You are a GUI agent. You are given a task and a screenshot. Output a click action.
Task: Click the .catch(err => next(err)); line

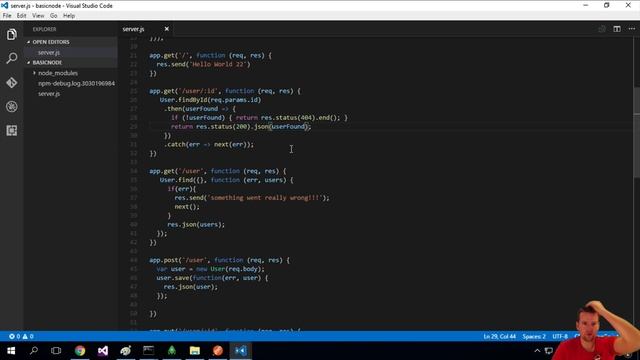point(209,144)
